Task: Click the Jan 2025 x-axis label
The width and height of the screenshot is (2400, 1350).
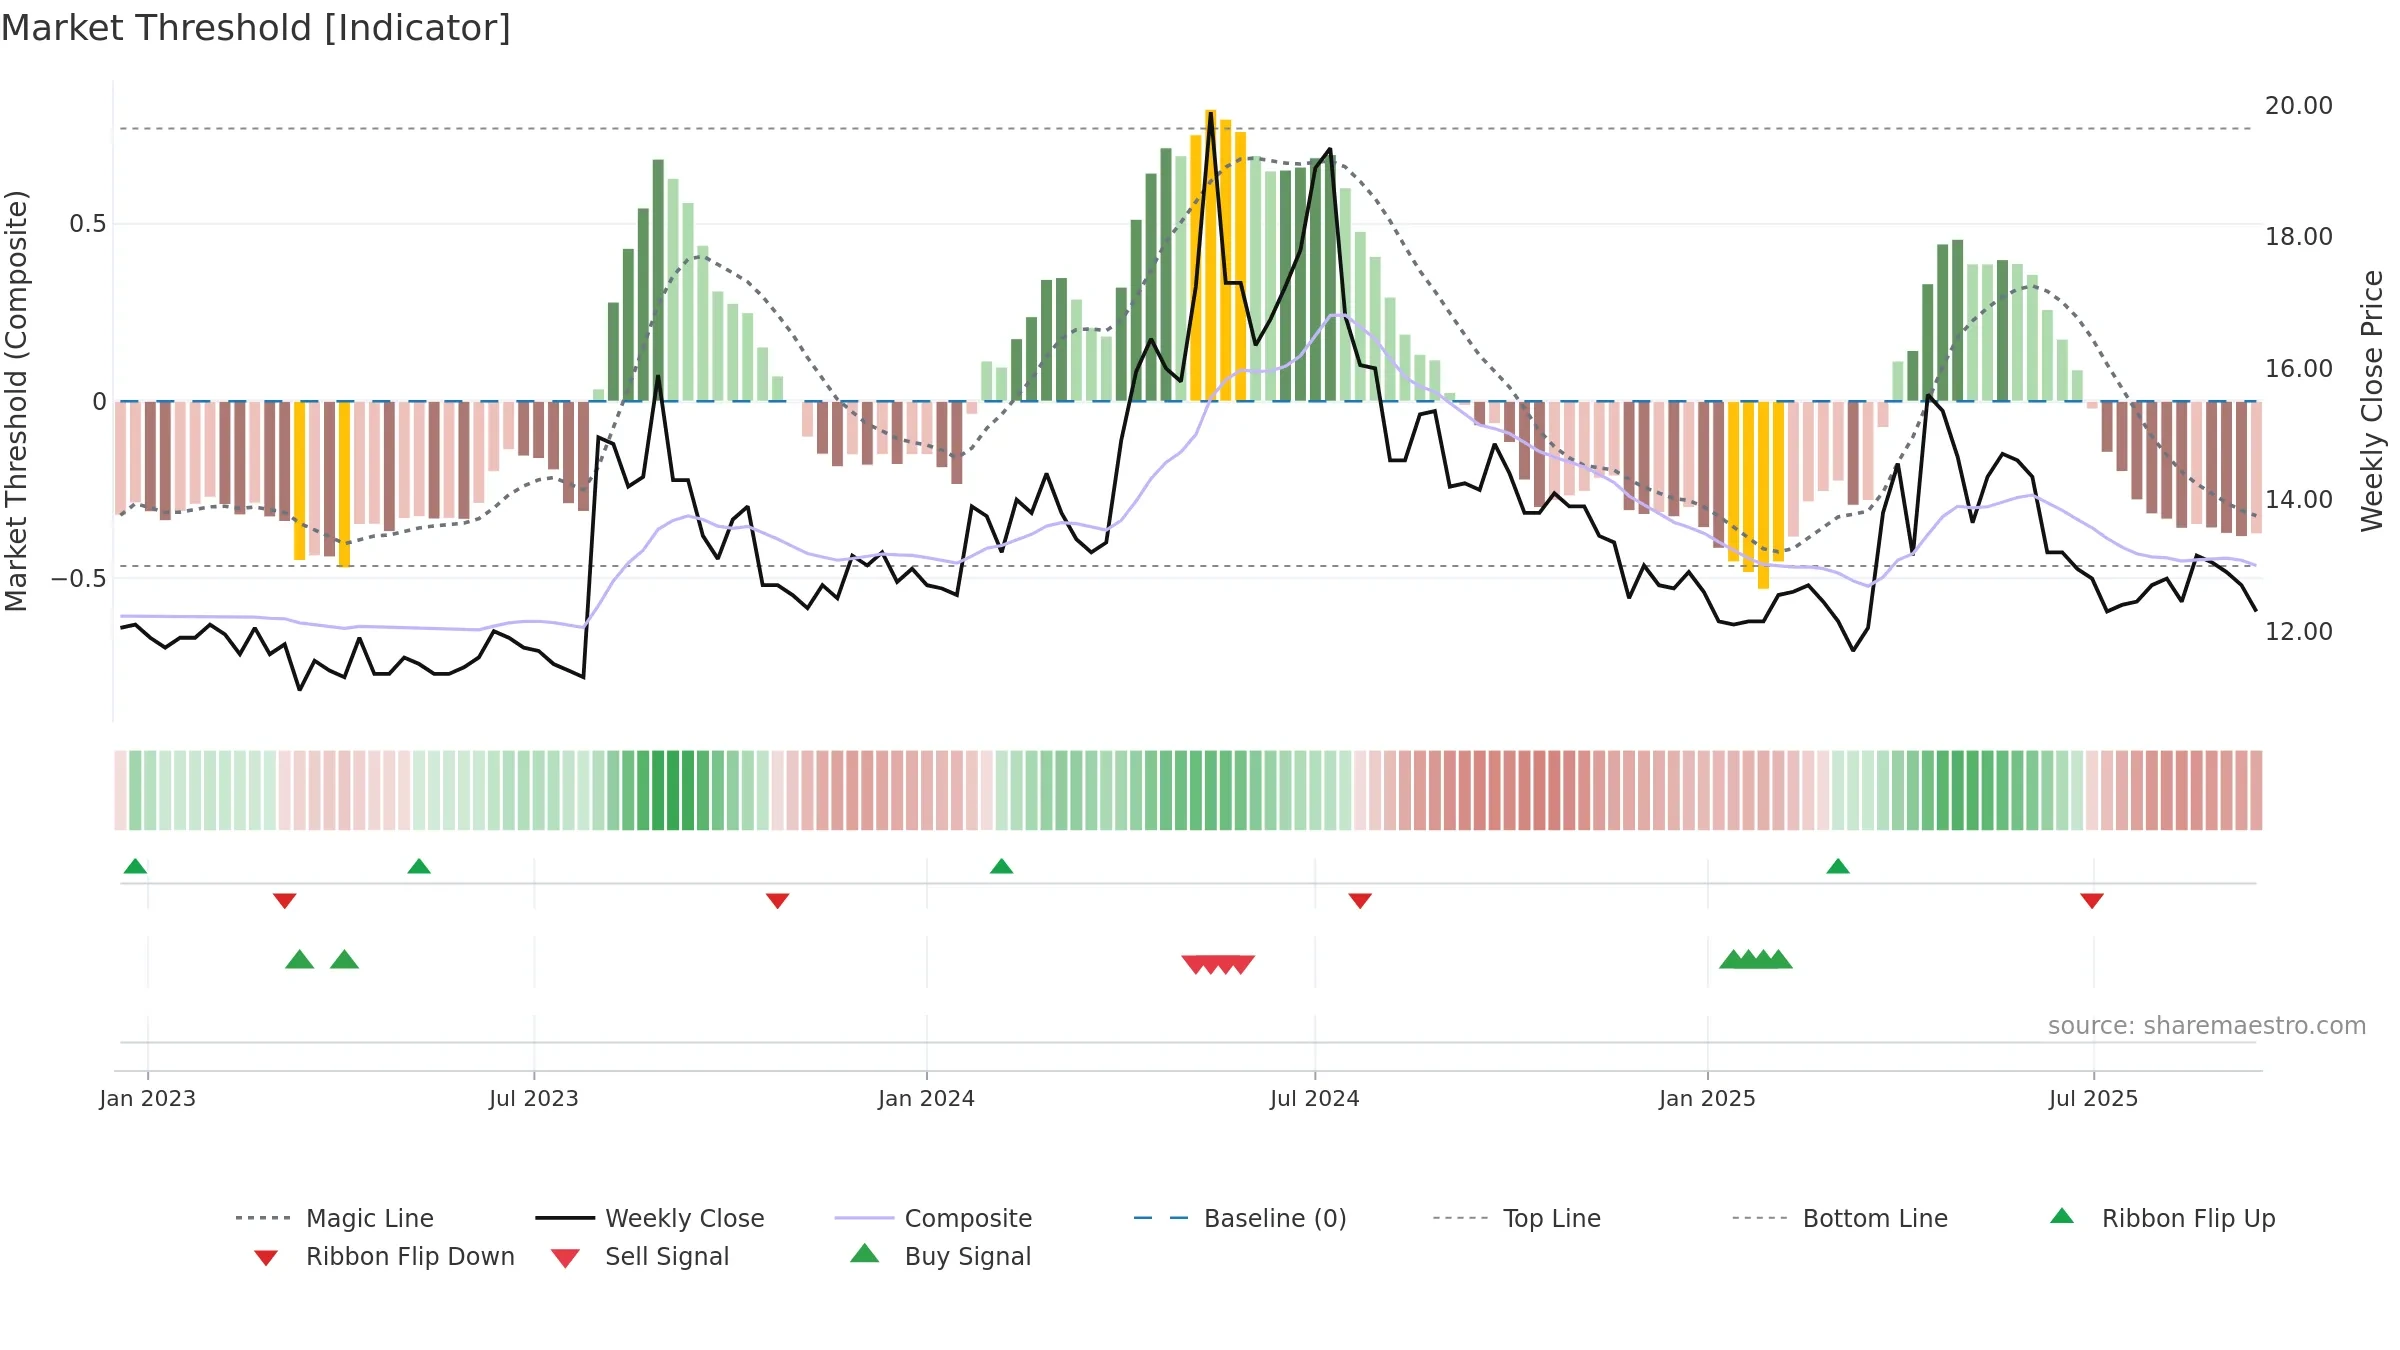Action: 1708,1098
